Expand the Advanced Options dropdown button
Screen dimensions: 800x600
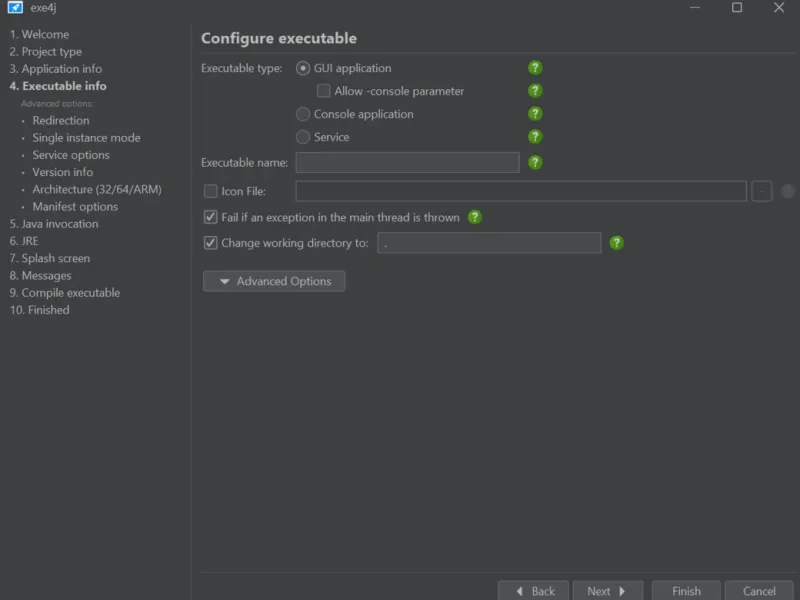click(x=274, y=281)
